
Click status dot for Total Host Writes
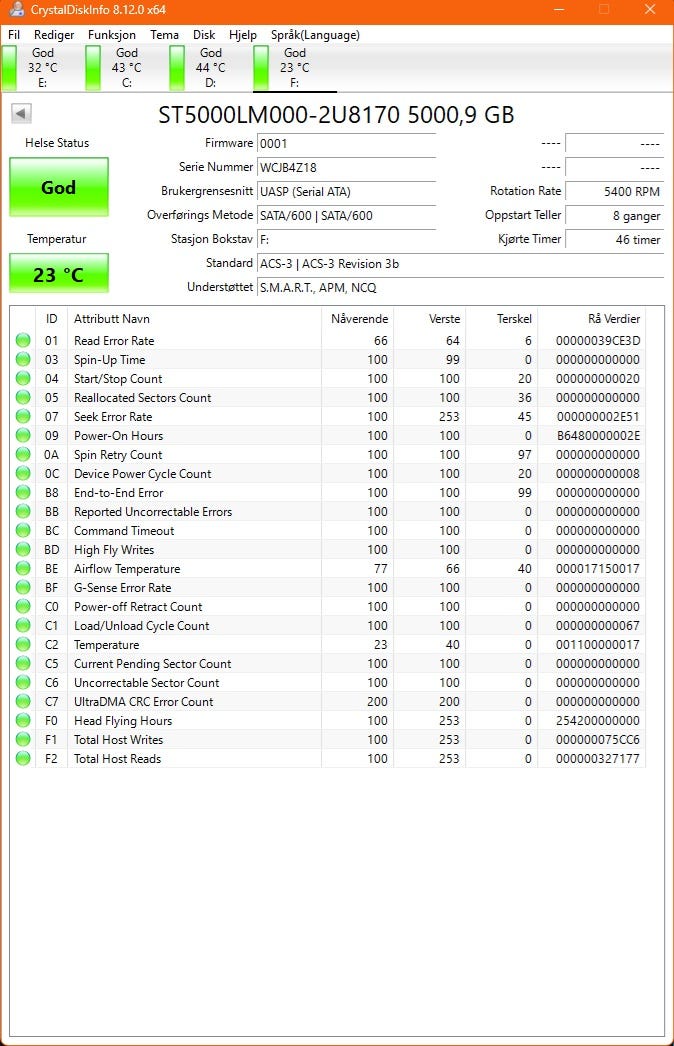point(23,739)
